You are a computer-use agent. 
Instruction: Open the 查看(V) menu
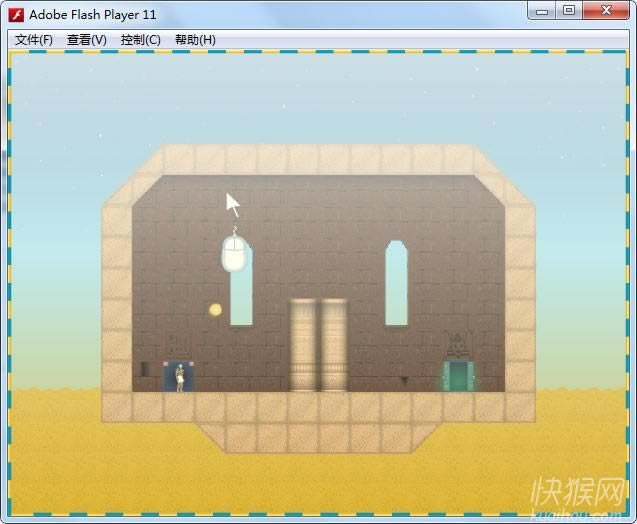coord(86,40)
